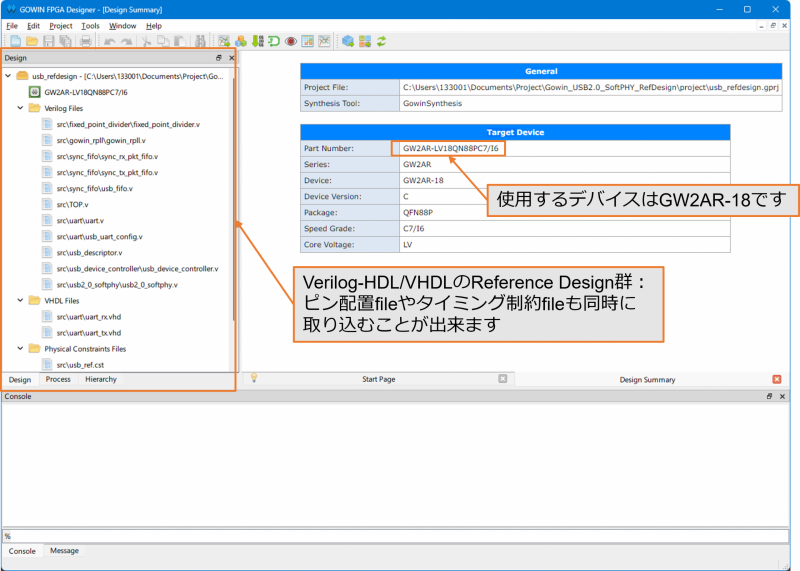Viewport: 800px width, 571px height.
Task: Switch to the Start Page tab
Action: coord(379,379)
